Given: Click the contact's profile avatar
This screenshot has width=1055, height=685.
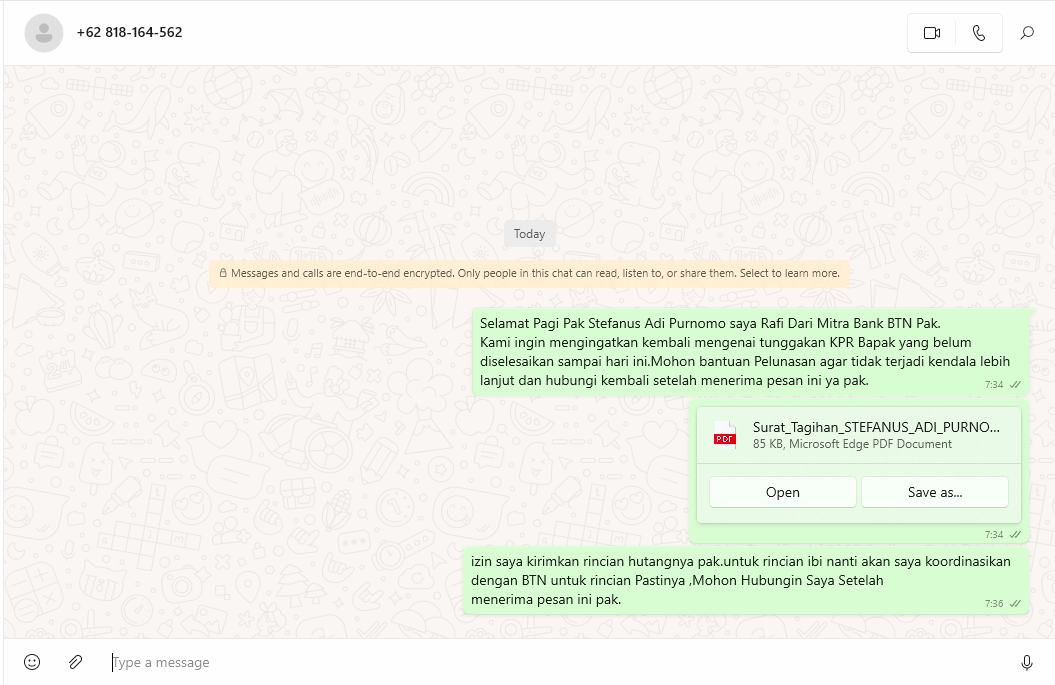Looking at the screenshot, I should tap(43, 33).
